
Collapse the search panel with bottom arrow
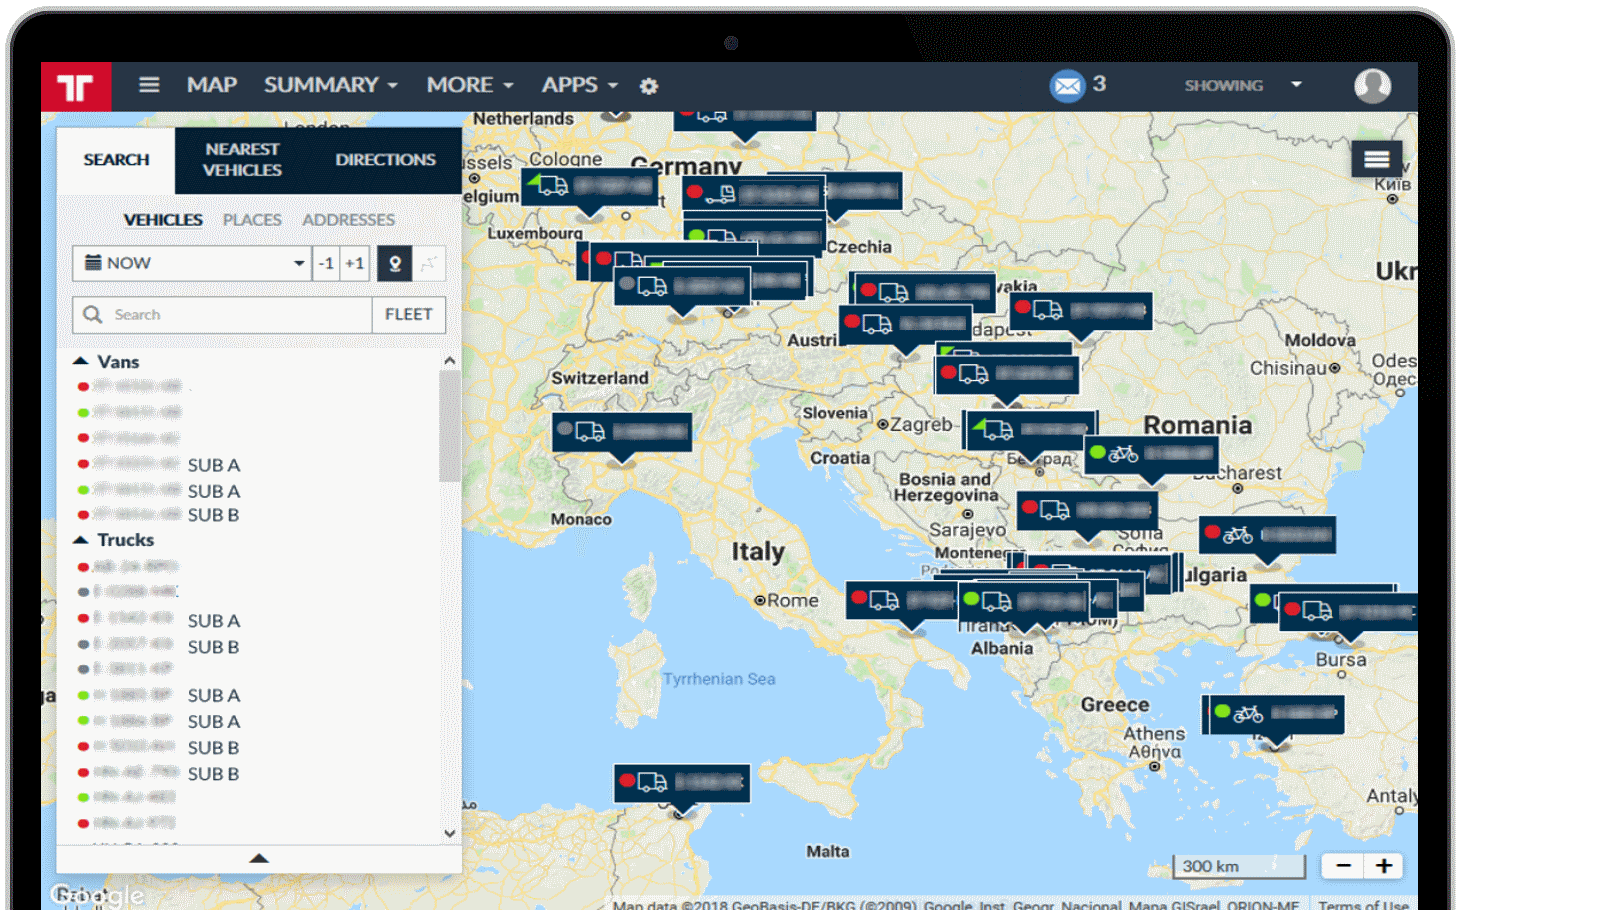pyautogui.click(x=259, y=858)
